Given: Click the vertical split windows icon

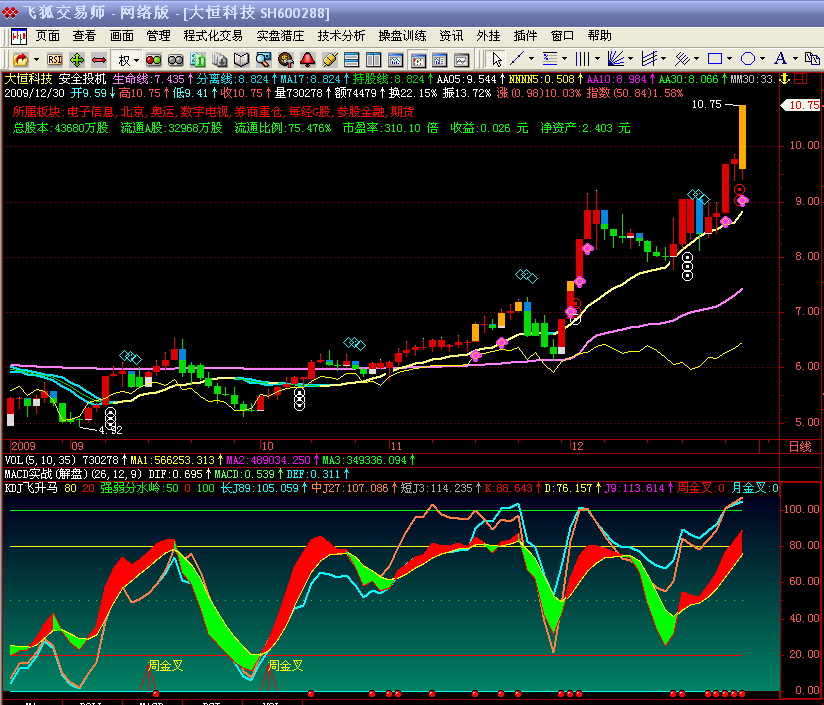Looking at the screenshot, I should (x=373, y=59).
